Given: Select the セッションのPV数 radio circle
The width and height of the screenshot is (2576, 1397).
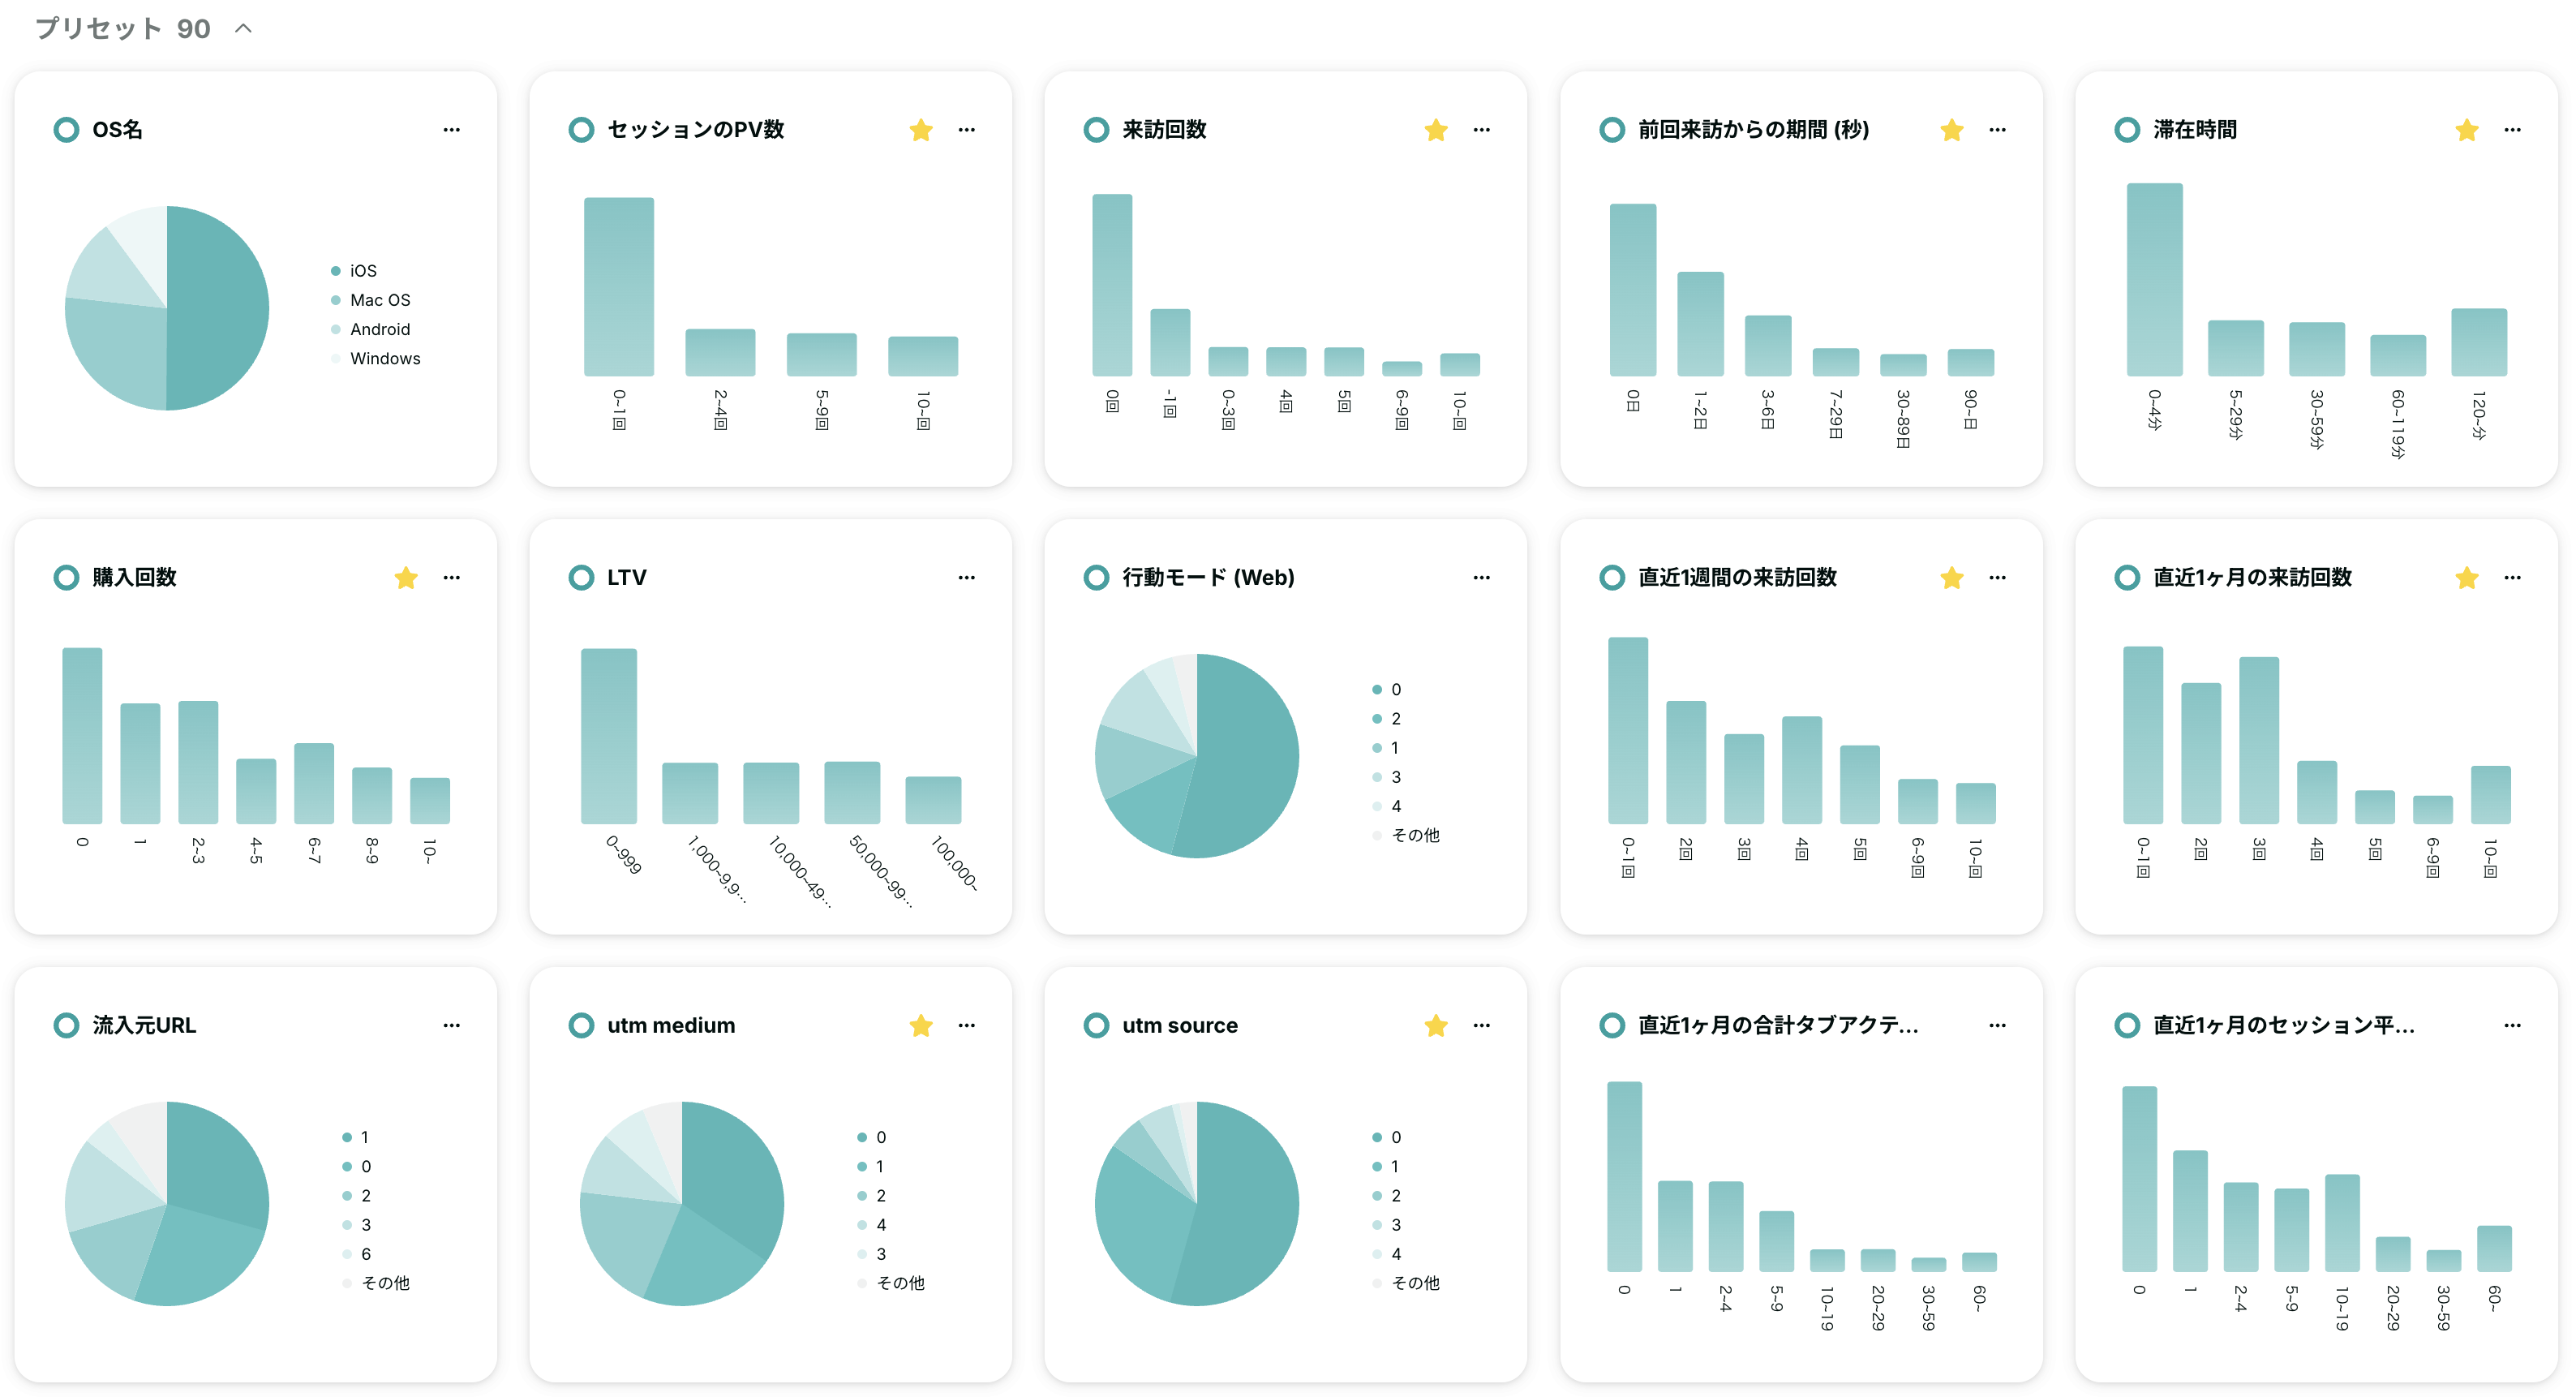Looking at the screenshot, I should point(581,130).
